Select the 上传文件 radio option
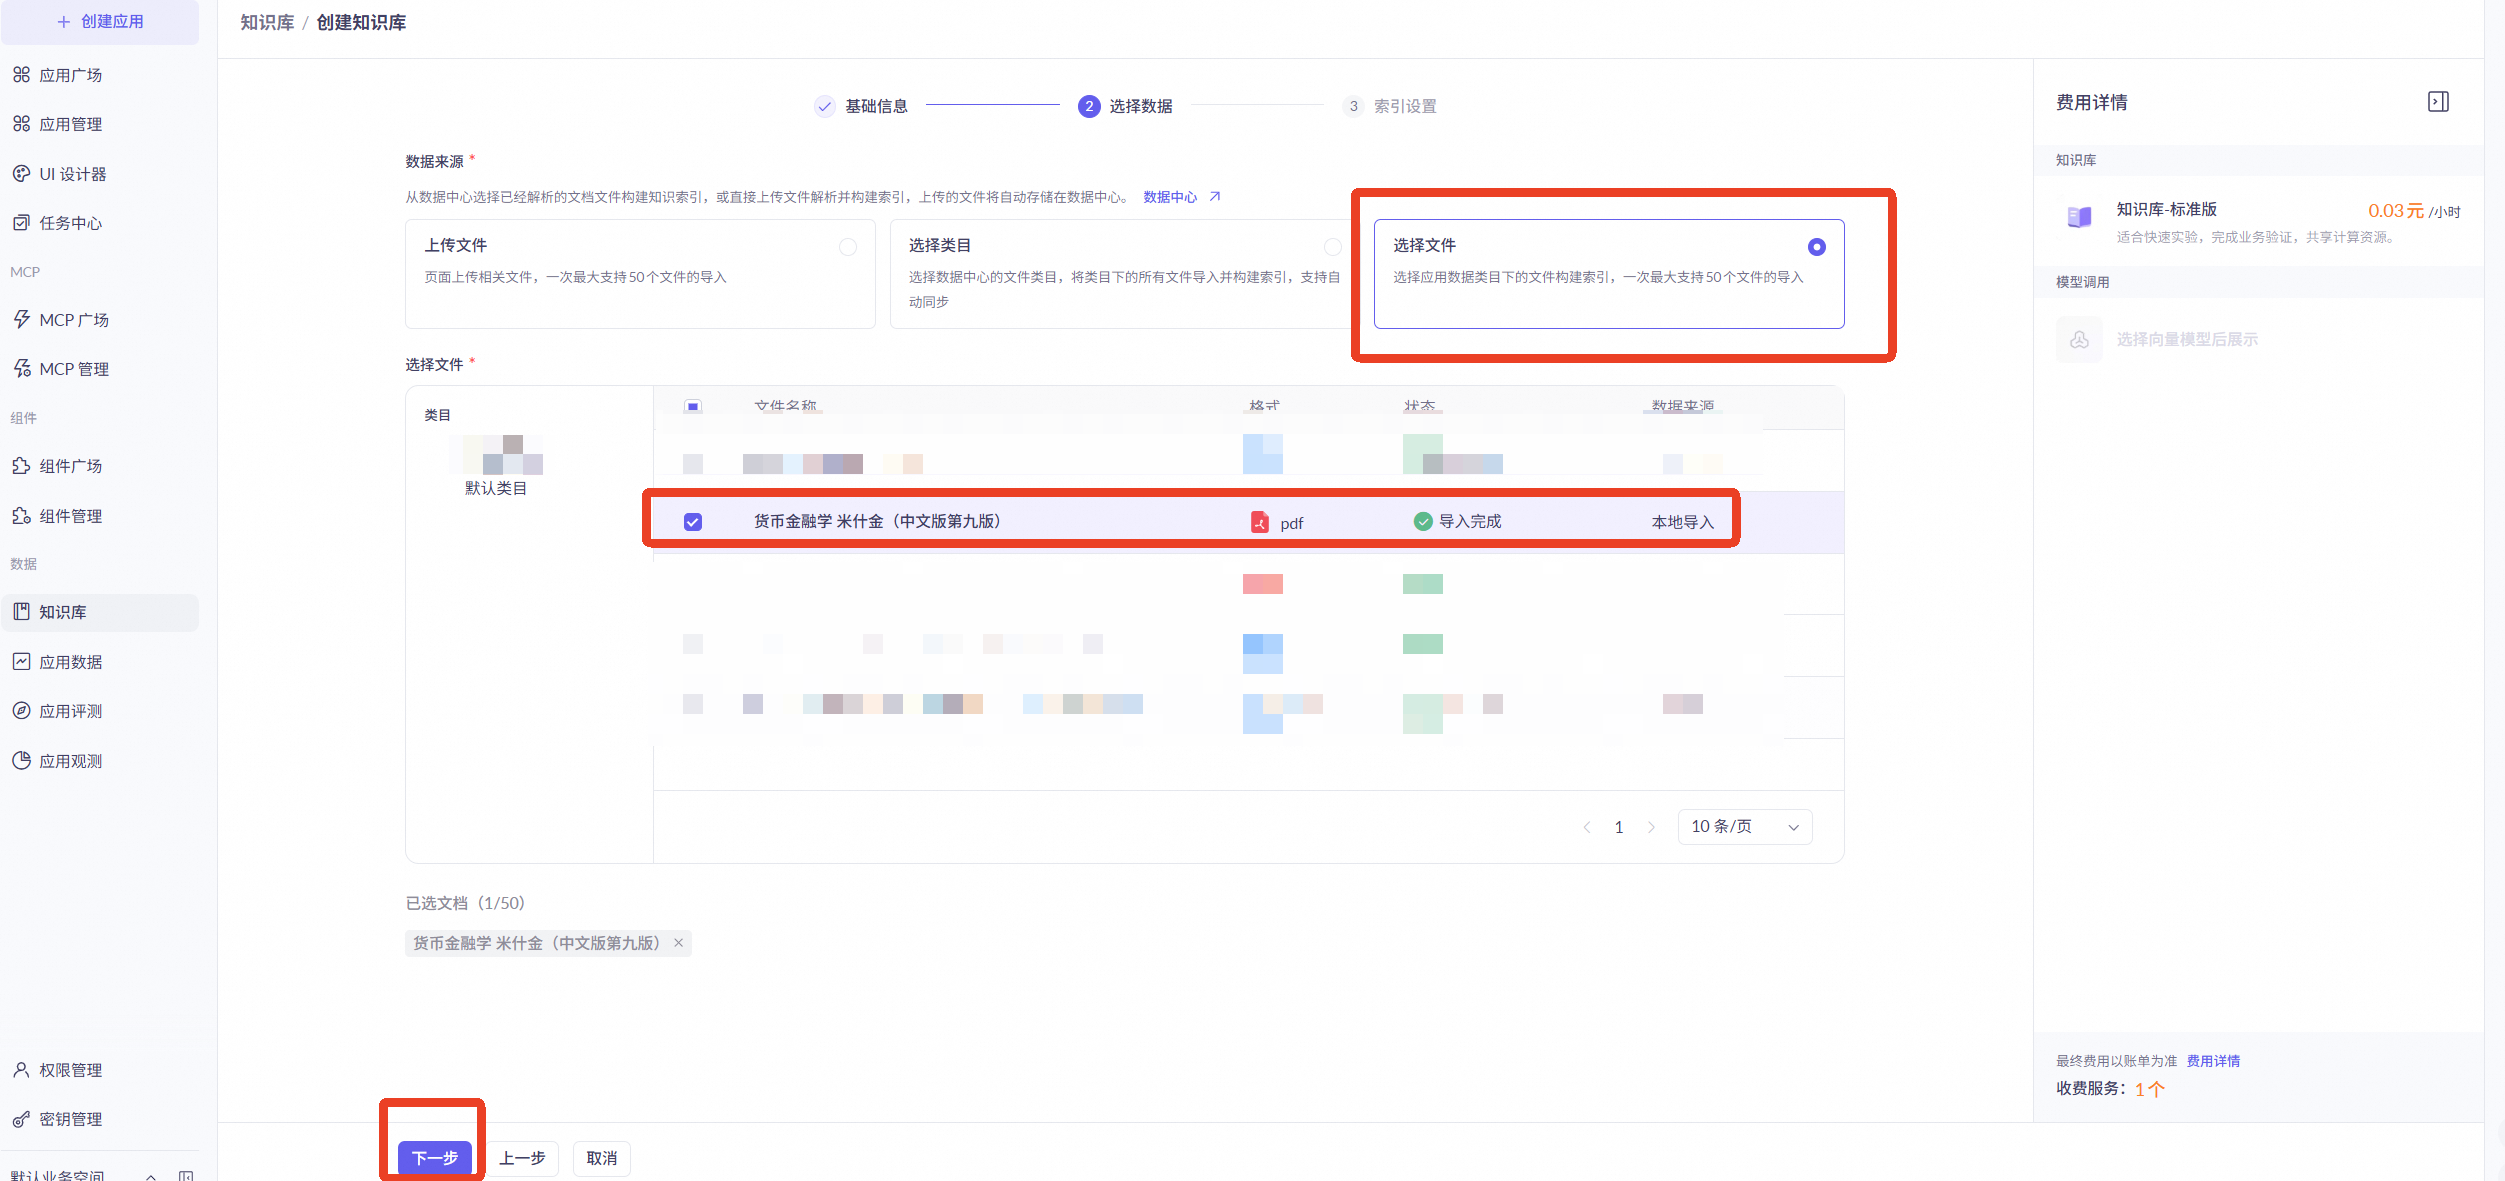Image resolution: width=2505 pixels, height=1181 pixels. (x=848, y=247)
